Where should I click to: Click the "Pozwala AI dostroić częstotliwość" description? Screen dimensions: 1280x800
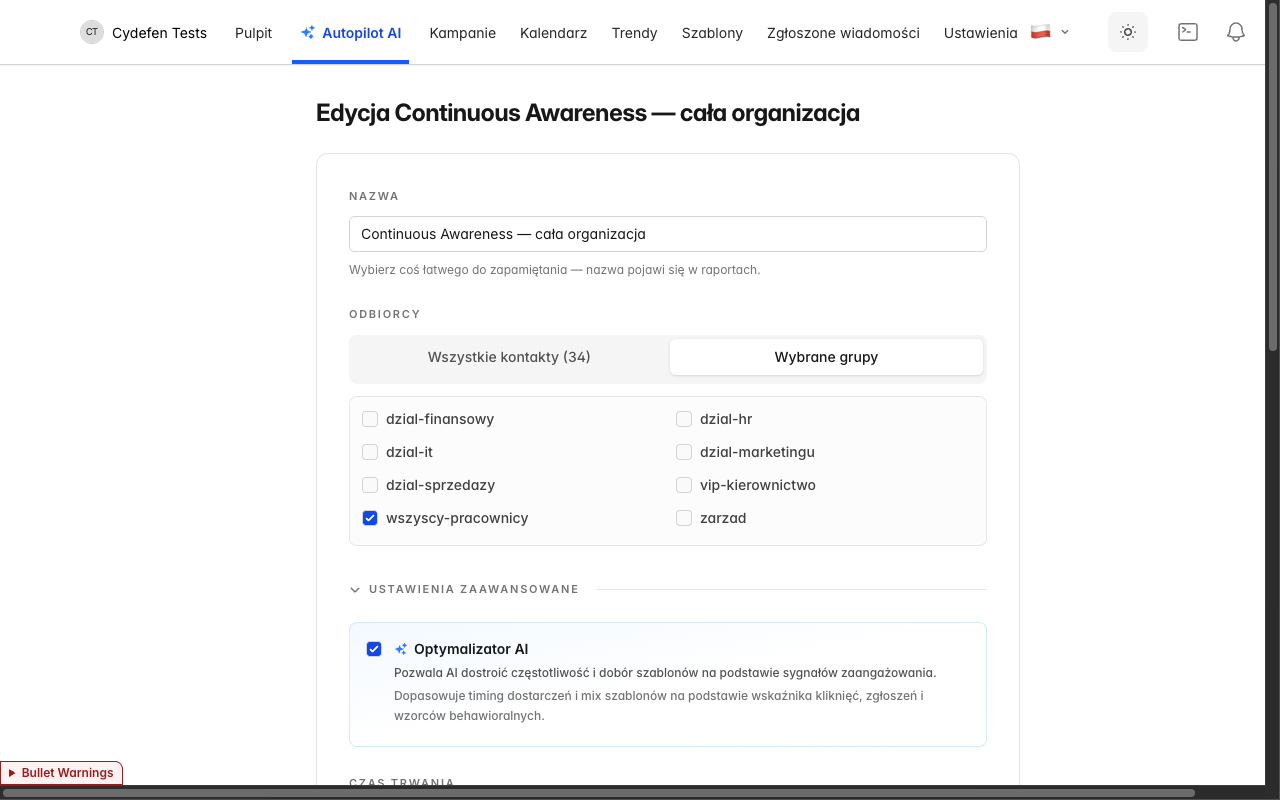pyautogui.click(x=665, y=673)
